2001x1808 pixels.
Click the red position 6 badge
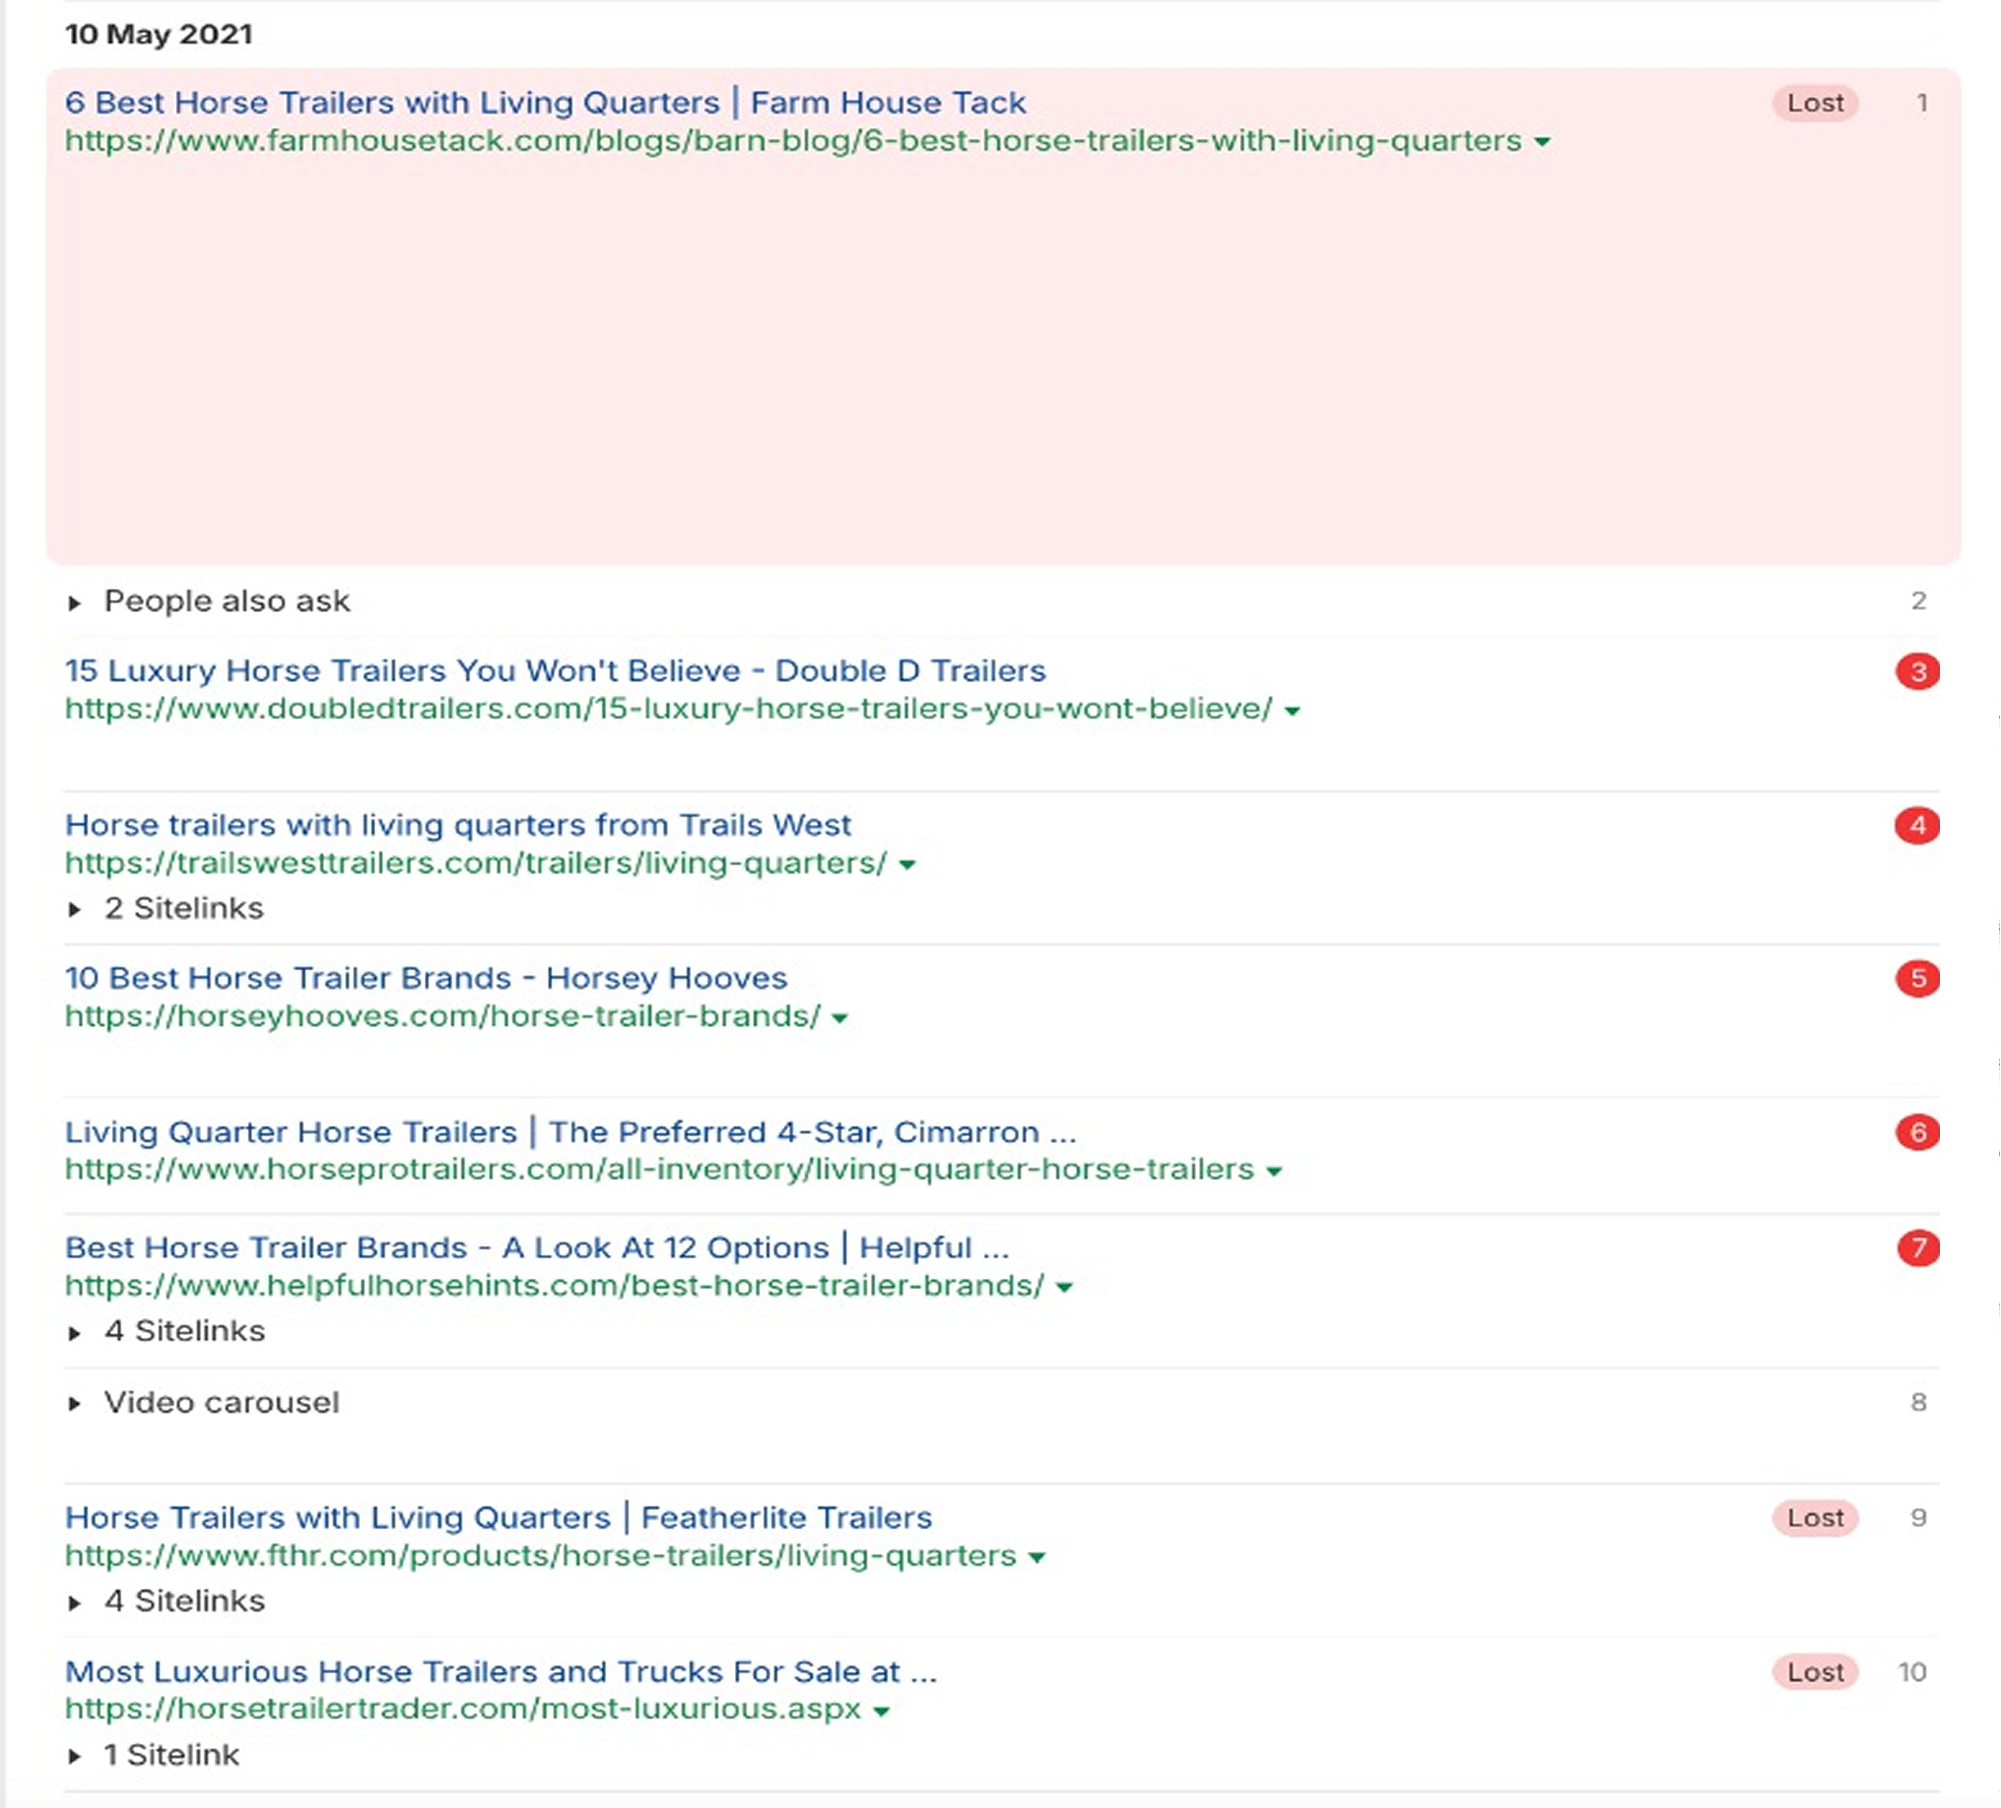1917,1133
